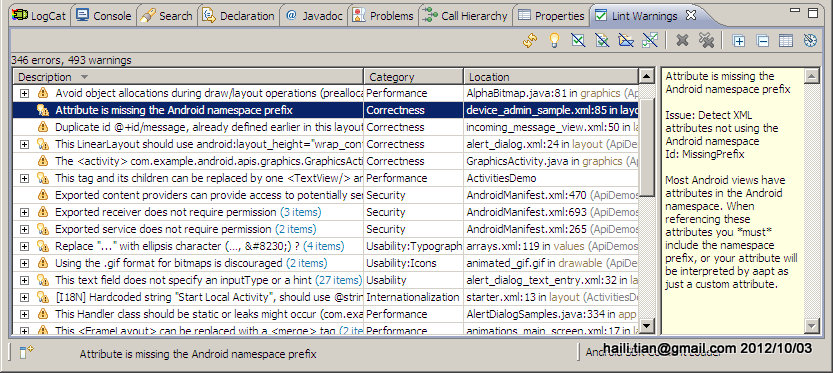
Task: Refresh the lint warnings list
Action: pyautogui.click(x=530, y=41)
